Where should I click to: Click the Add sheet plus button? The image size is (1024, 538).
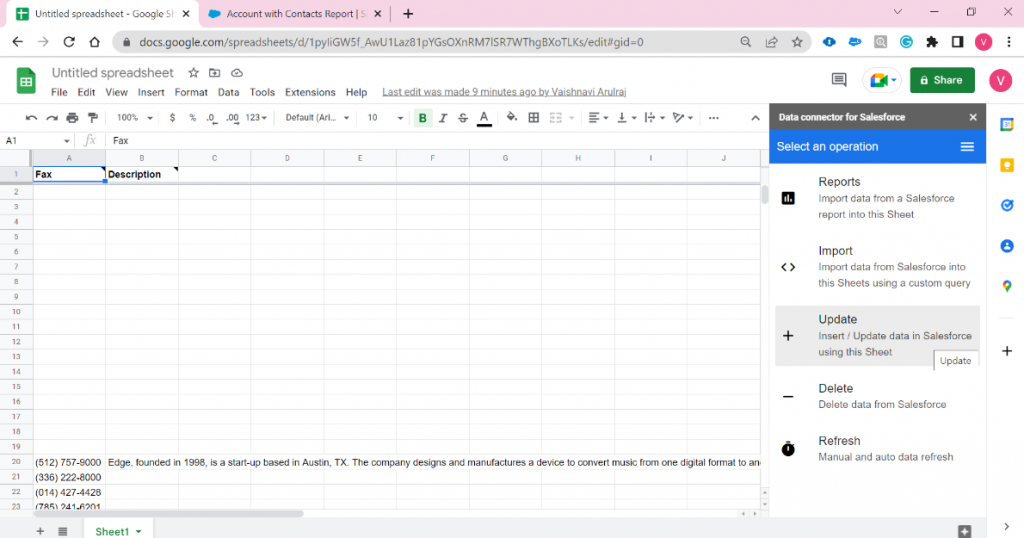(x=40, y=531)
